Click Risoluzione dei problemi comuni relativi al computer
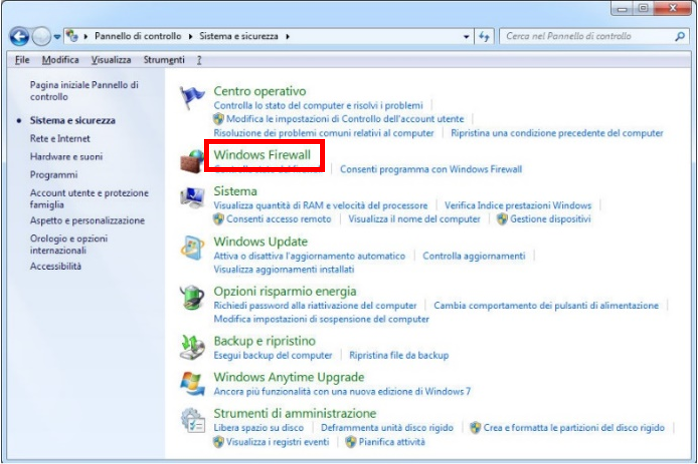698x464 pixels. coord(324,133)
